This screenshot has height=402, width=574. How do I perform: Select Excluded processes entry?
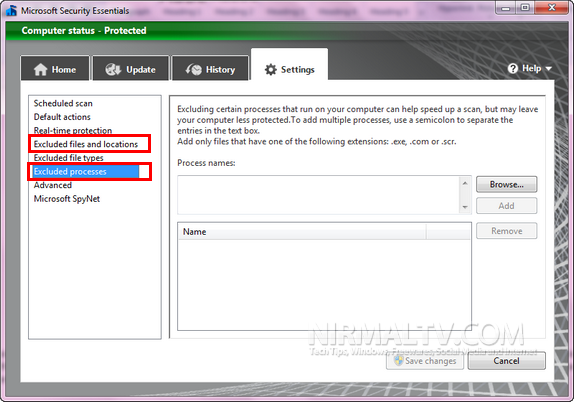[85, 171]
